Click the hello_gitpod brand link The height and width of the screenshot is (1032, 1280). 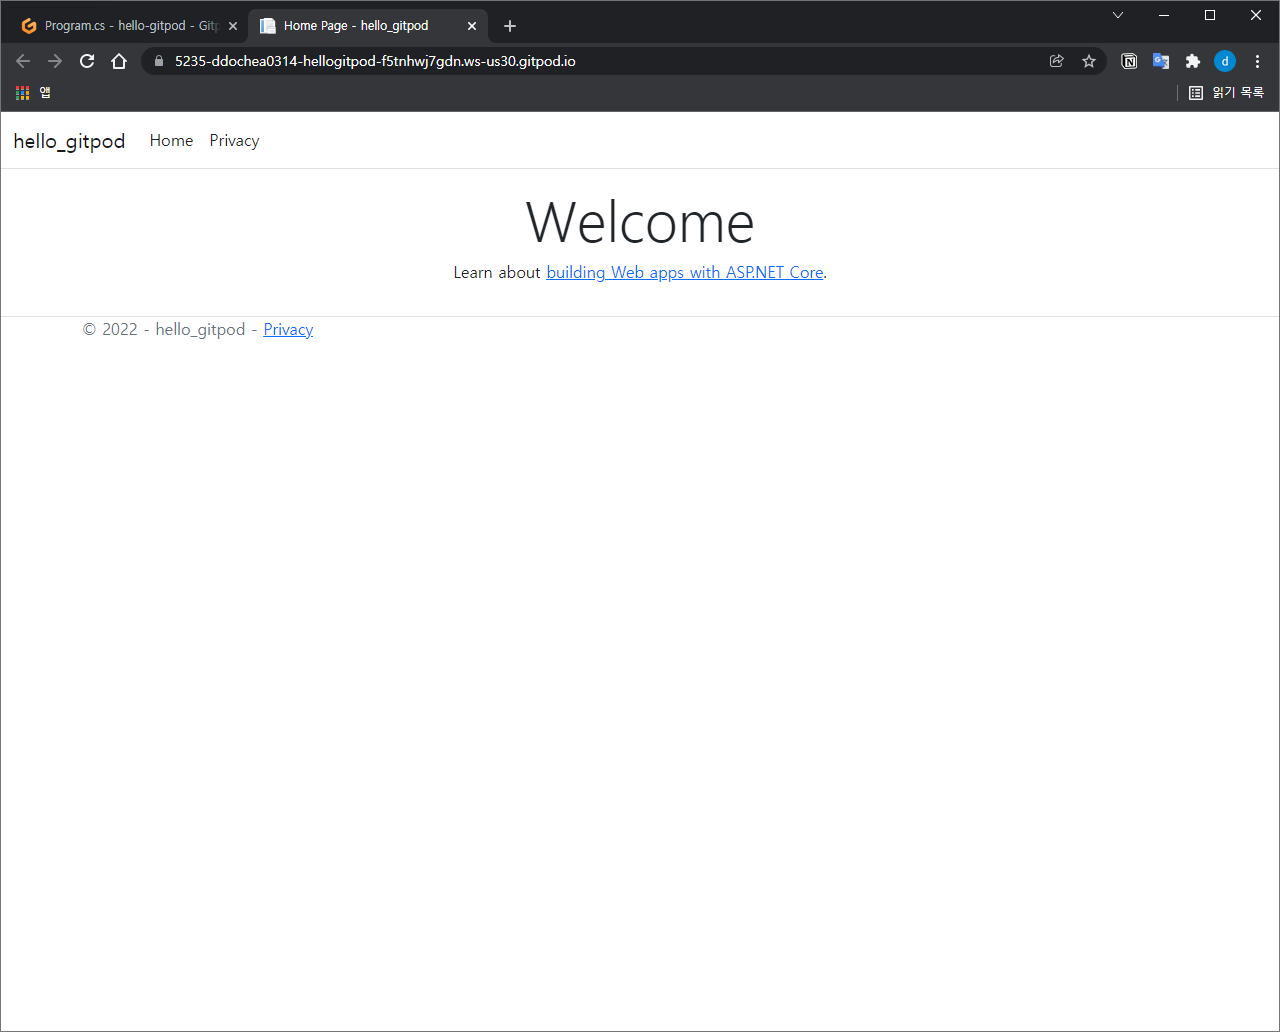click(x=69, y=141)
